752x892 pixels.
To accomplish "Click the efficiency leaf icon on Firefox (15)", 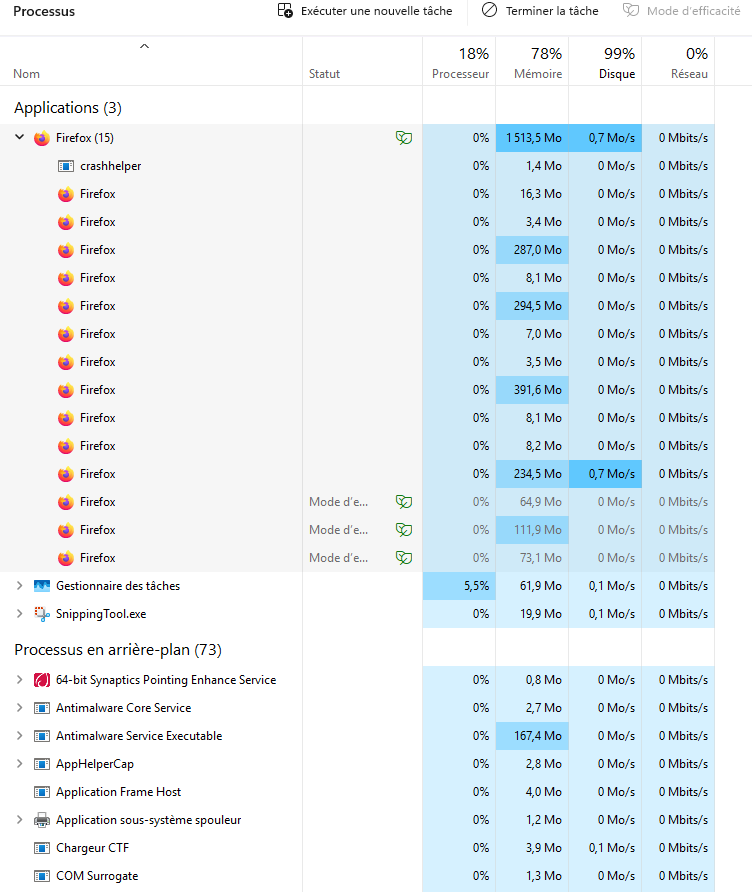I will point(404,138).
